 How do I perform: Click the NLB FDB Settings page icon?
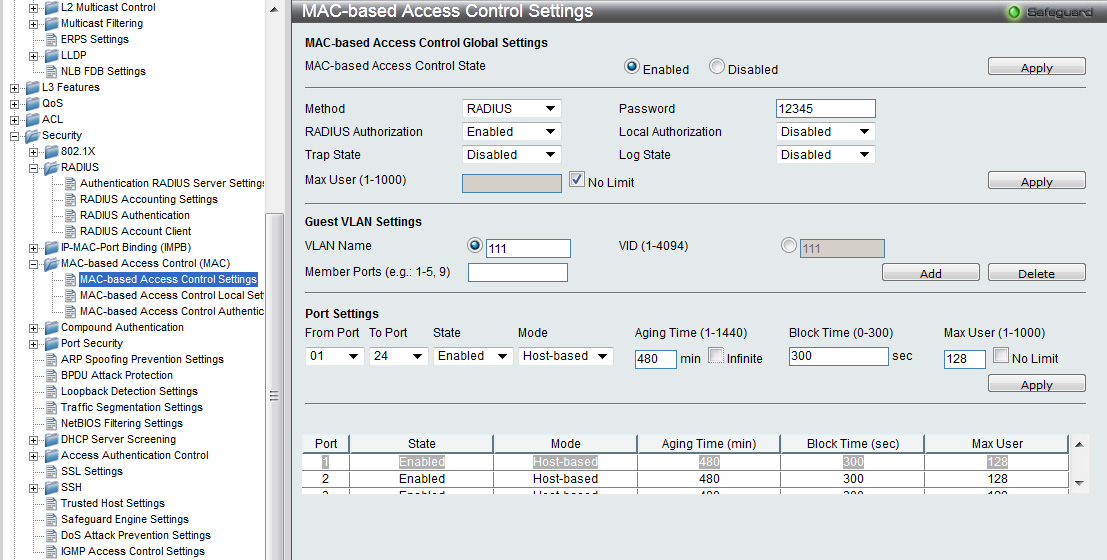tap(51, 71)
